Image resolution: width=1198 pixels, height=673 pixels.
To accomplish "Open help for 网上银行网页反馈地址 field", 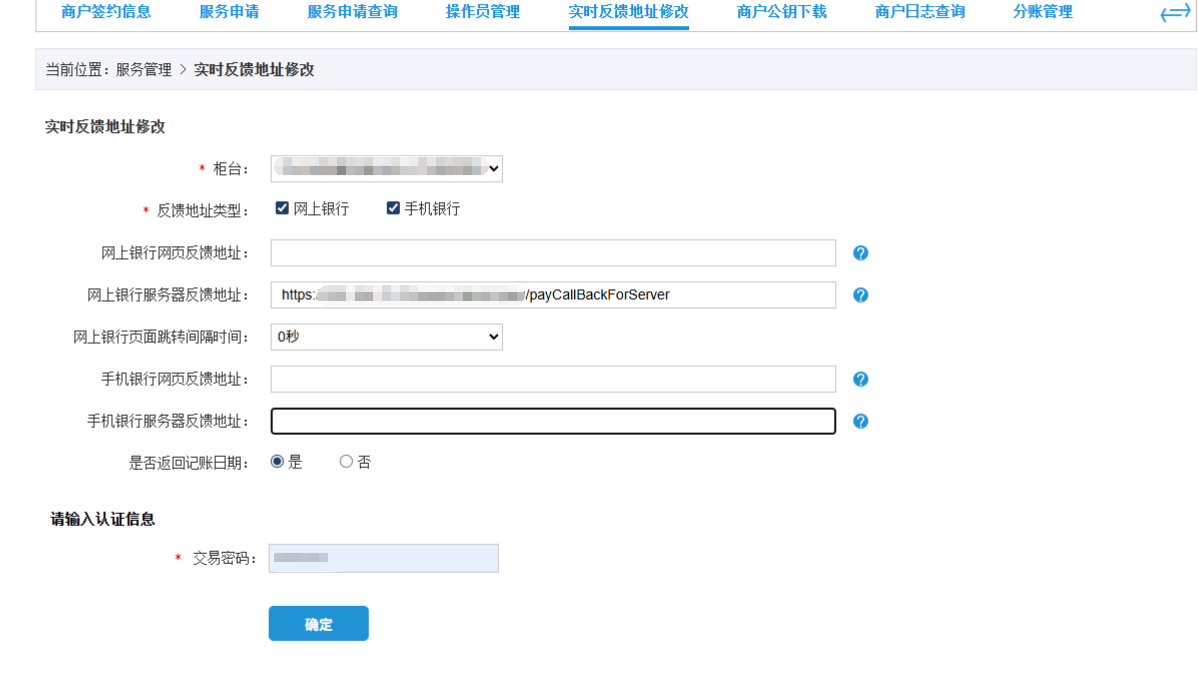I will click(x=860, y=252).
